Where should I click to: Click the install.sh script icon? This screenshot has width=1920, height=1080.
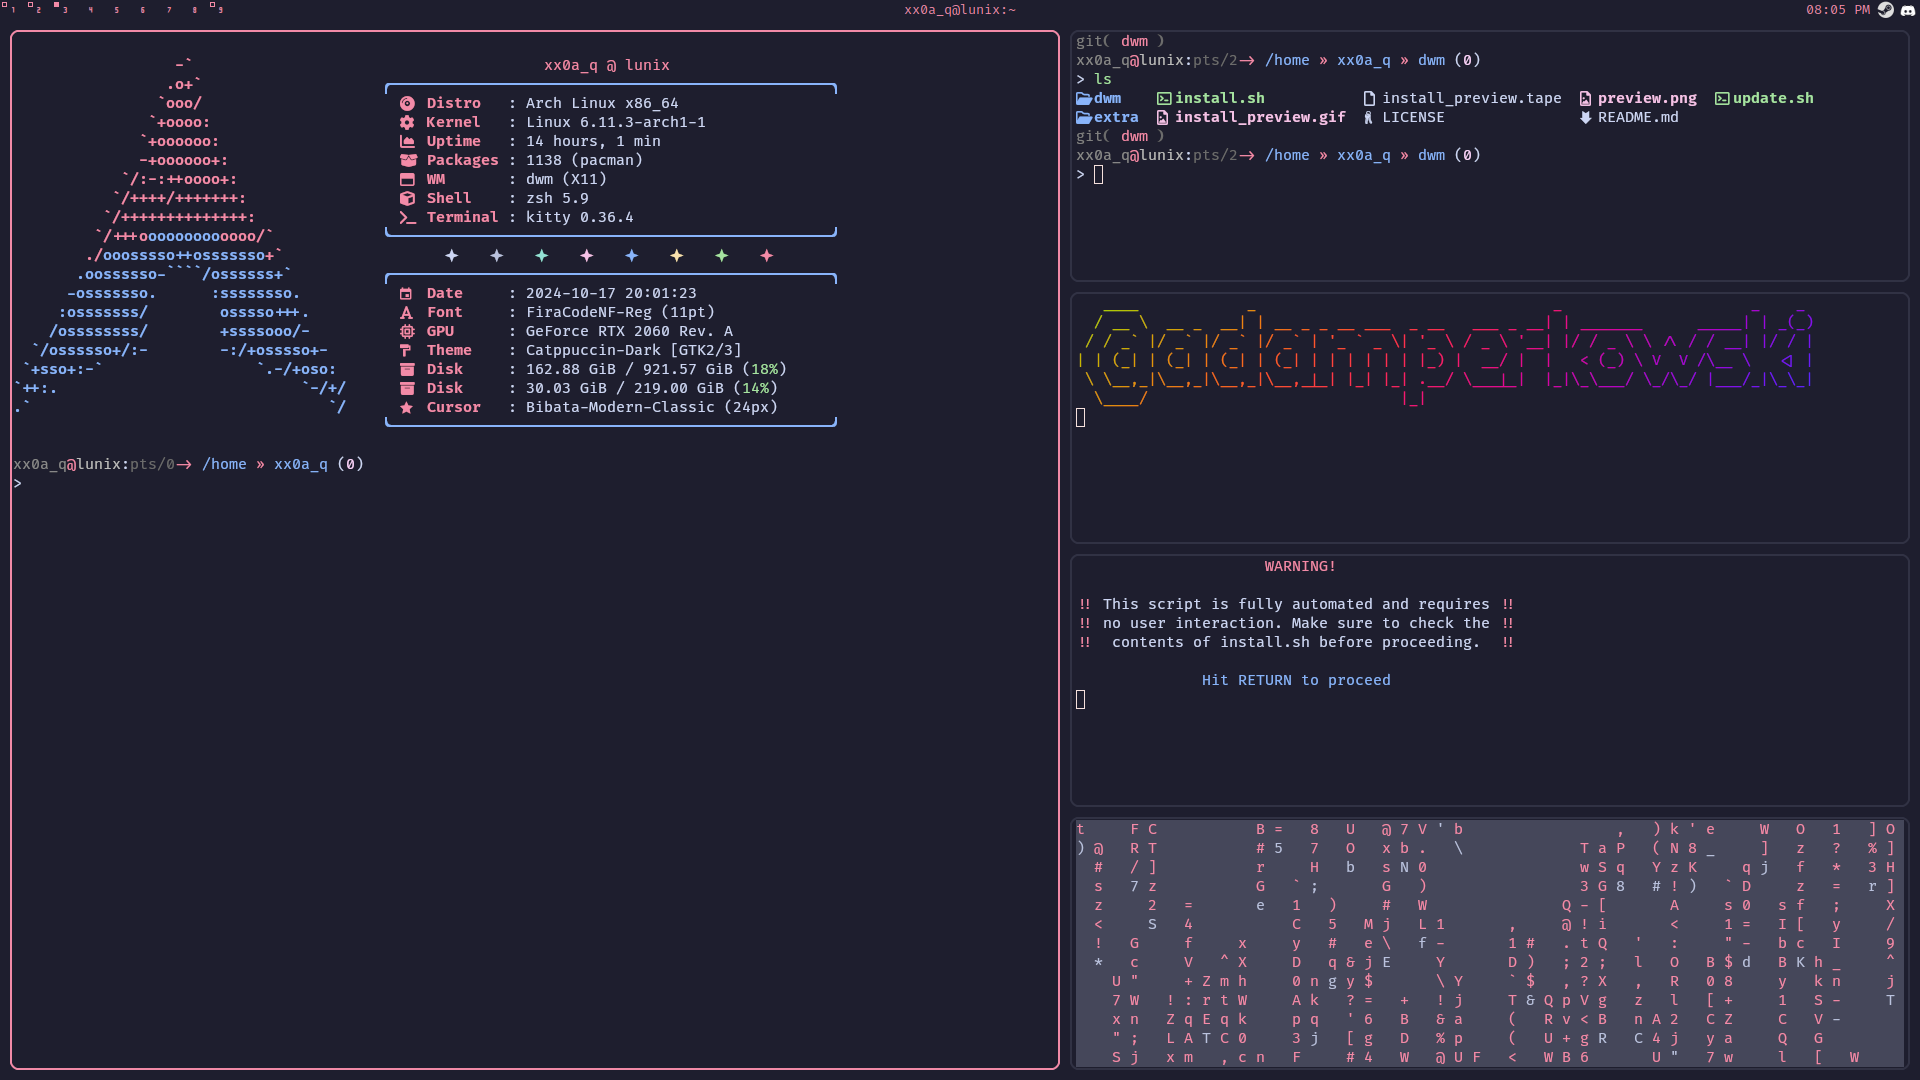point(1164,98)
